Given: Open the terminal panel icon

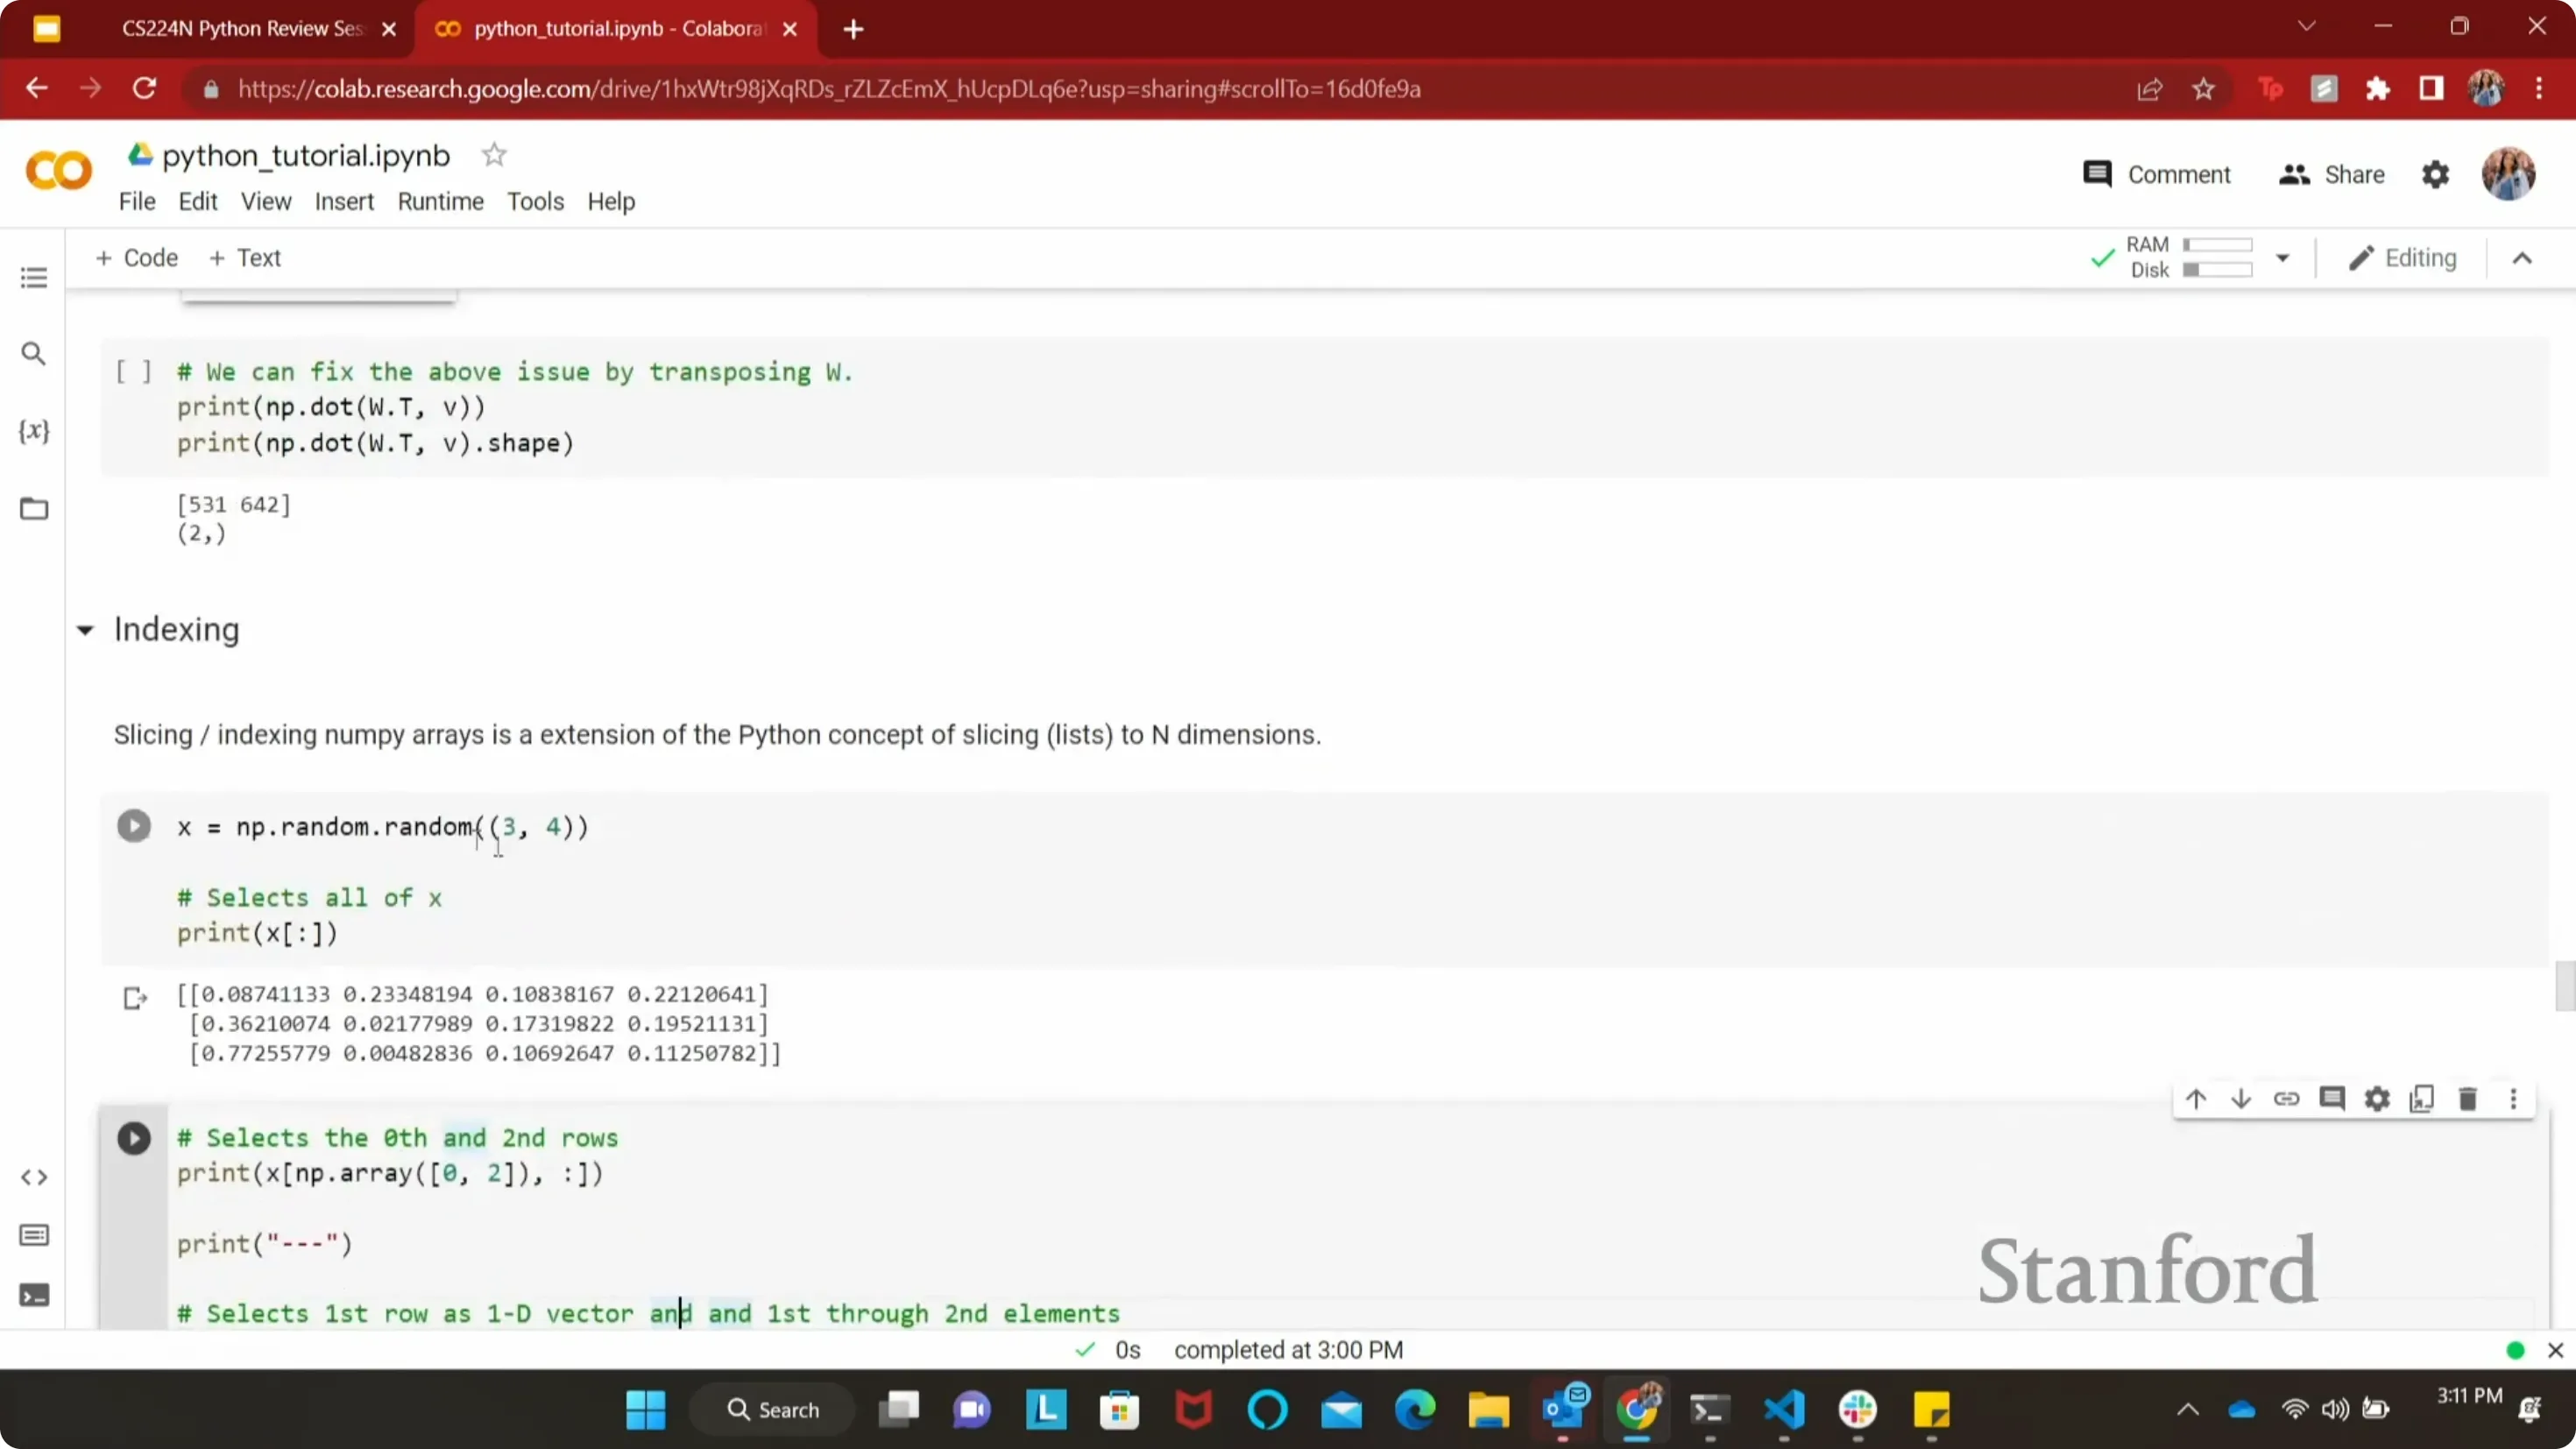Looking at the screenshot, I should pyautogui.click(x=34, y=1296).
